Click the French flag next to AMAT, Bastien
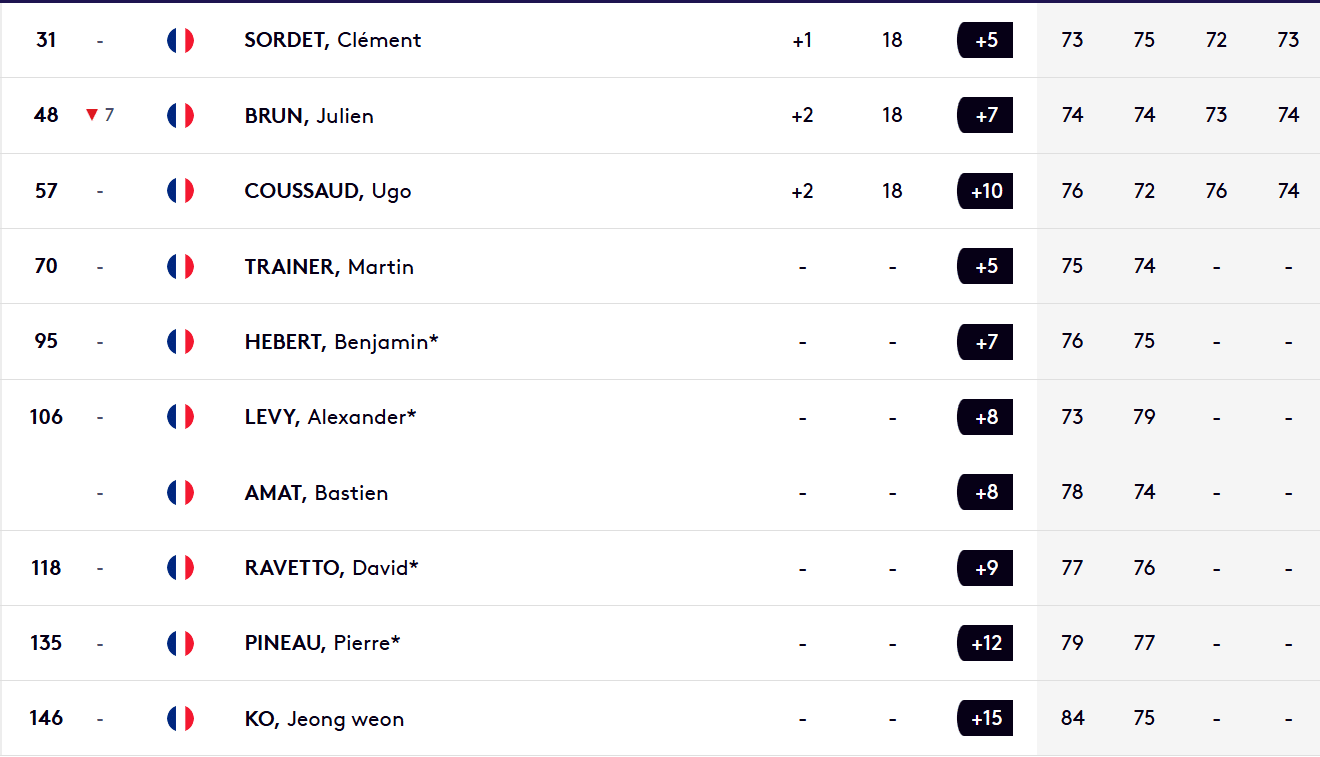The image size is (1320, 757). [x=180, y=492]
